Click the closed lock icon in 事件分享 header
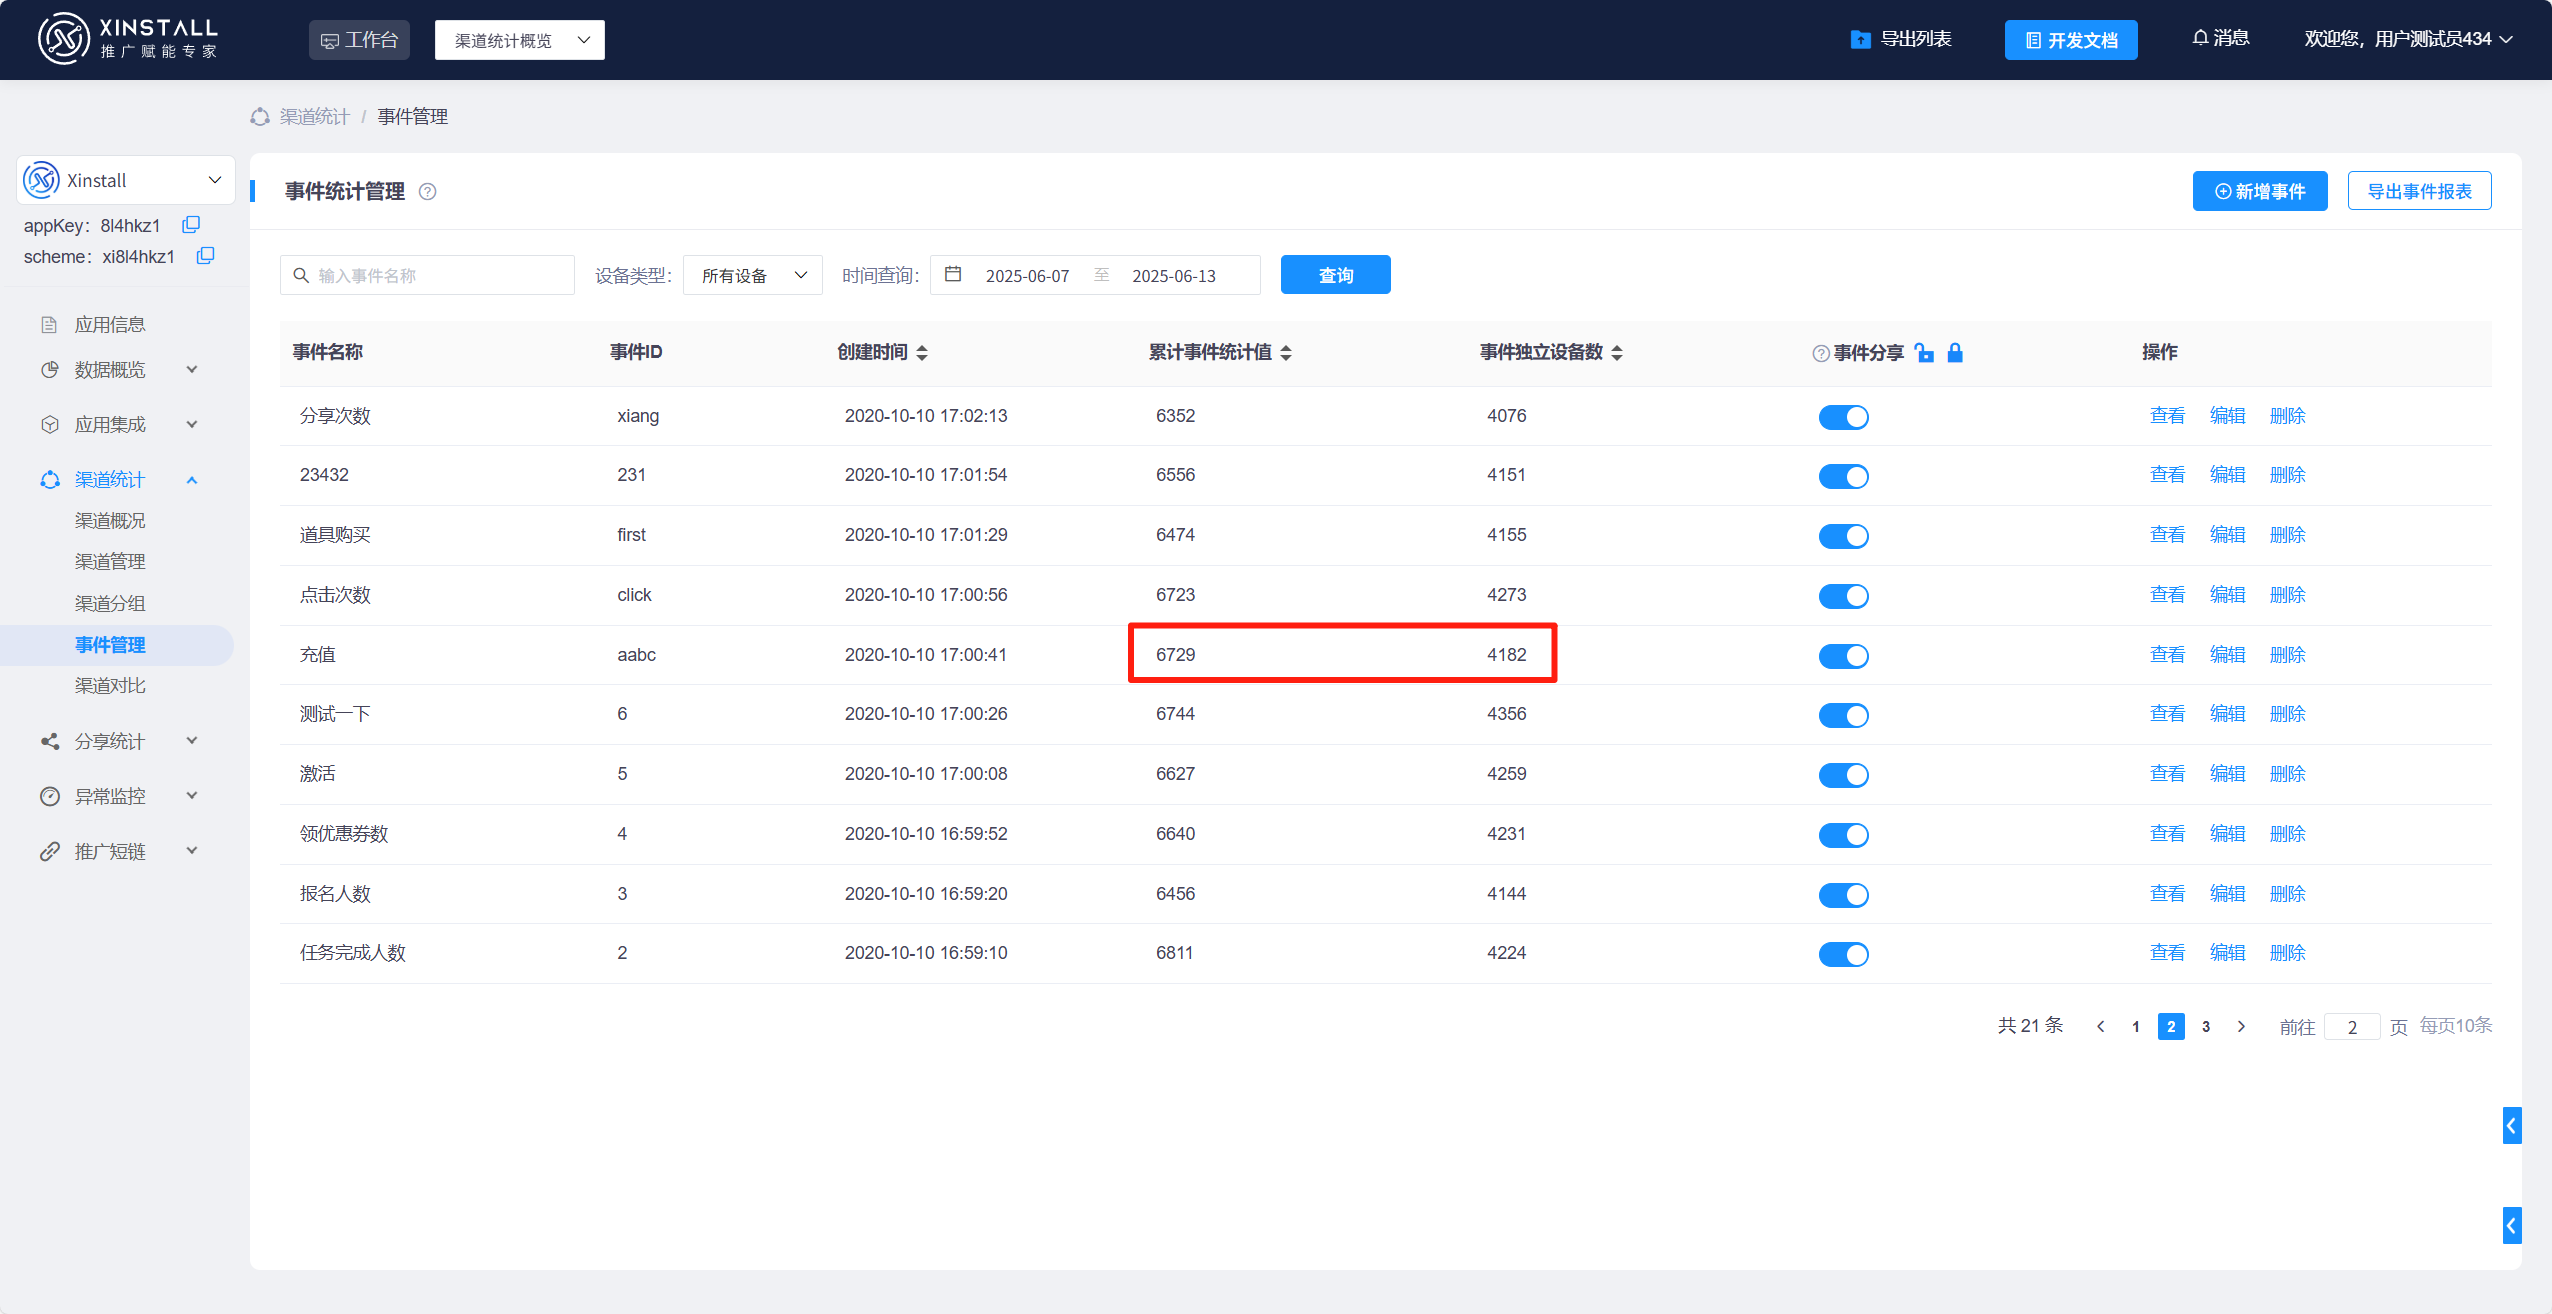 [1955, 352]
